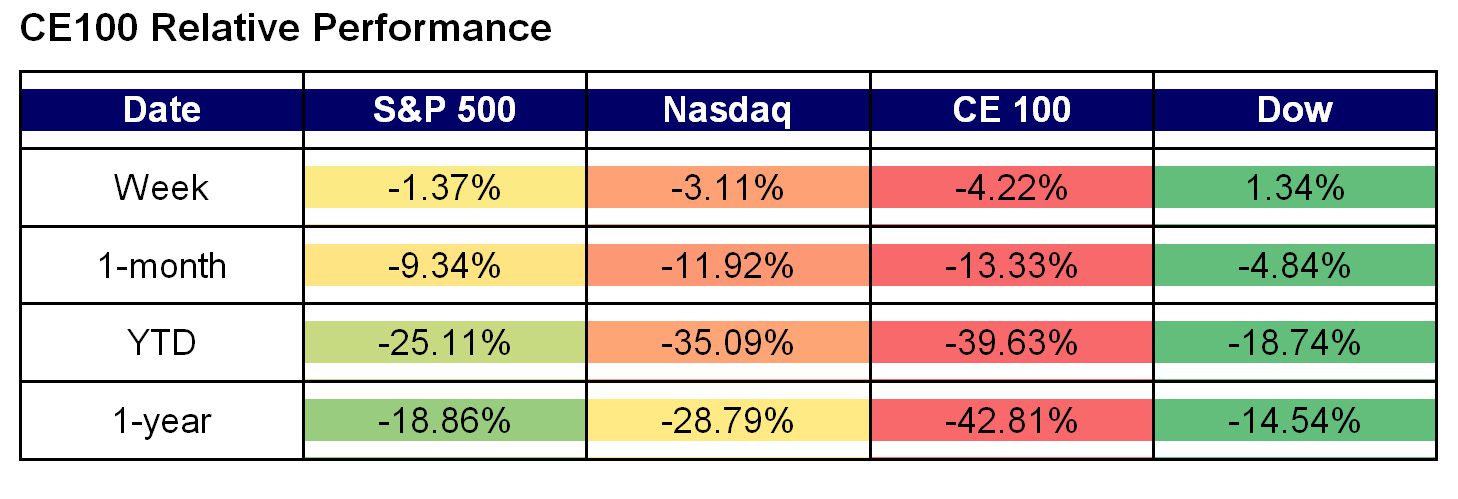Click the -14.54% Dow 1-year cell
Screen dimensions: 1458x499
click(1294, 421)
